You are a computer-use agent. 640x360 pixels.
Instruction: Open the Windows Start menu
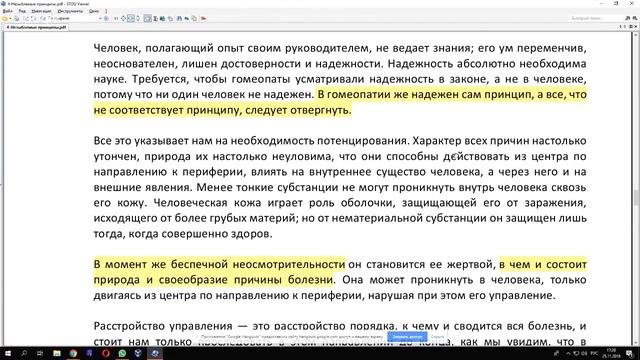tap(7, 353)
